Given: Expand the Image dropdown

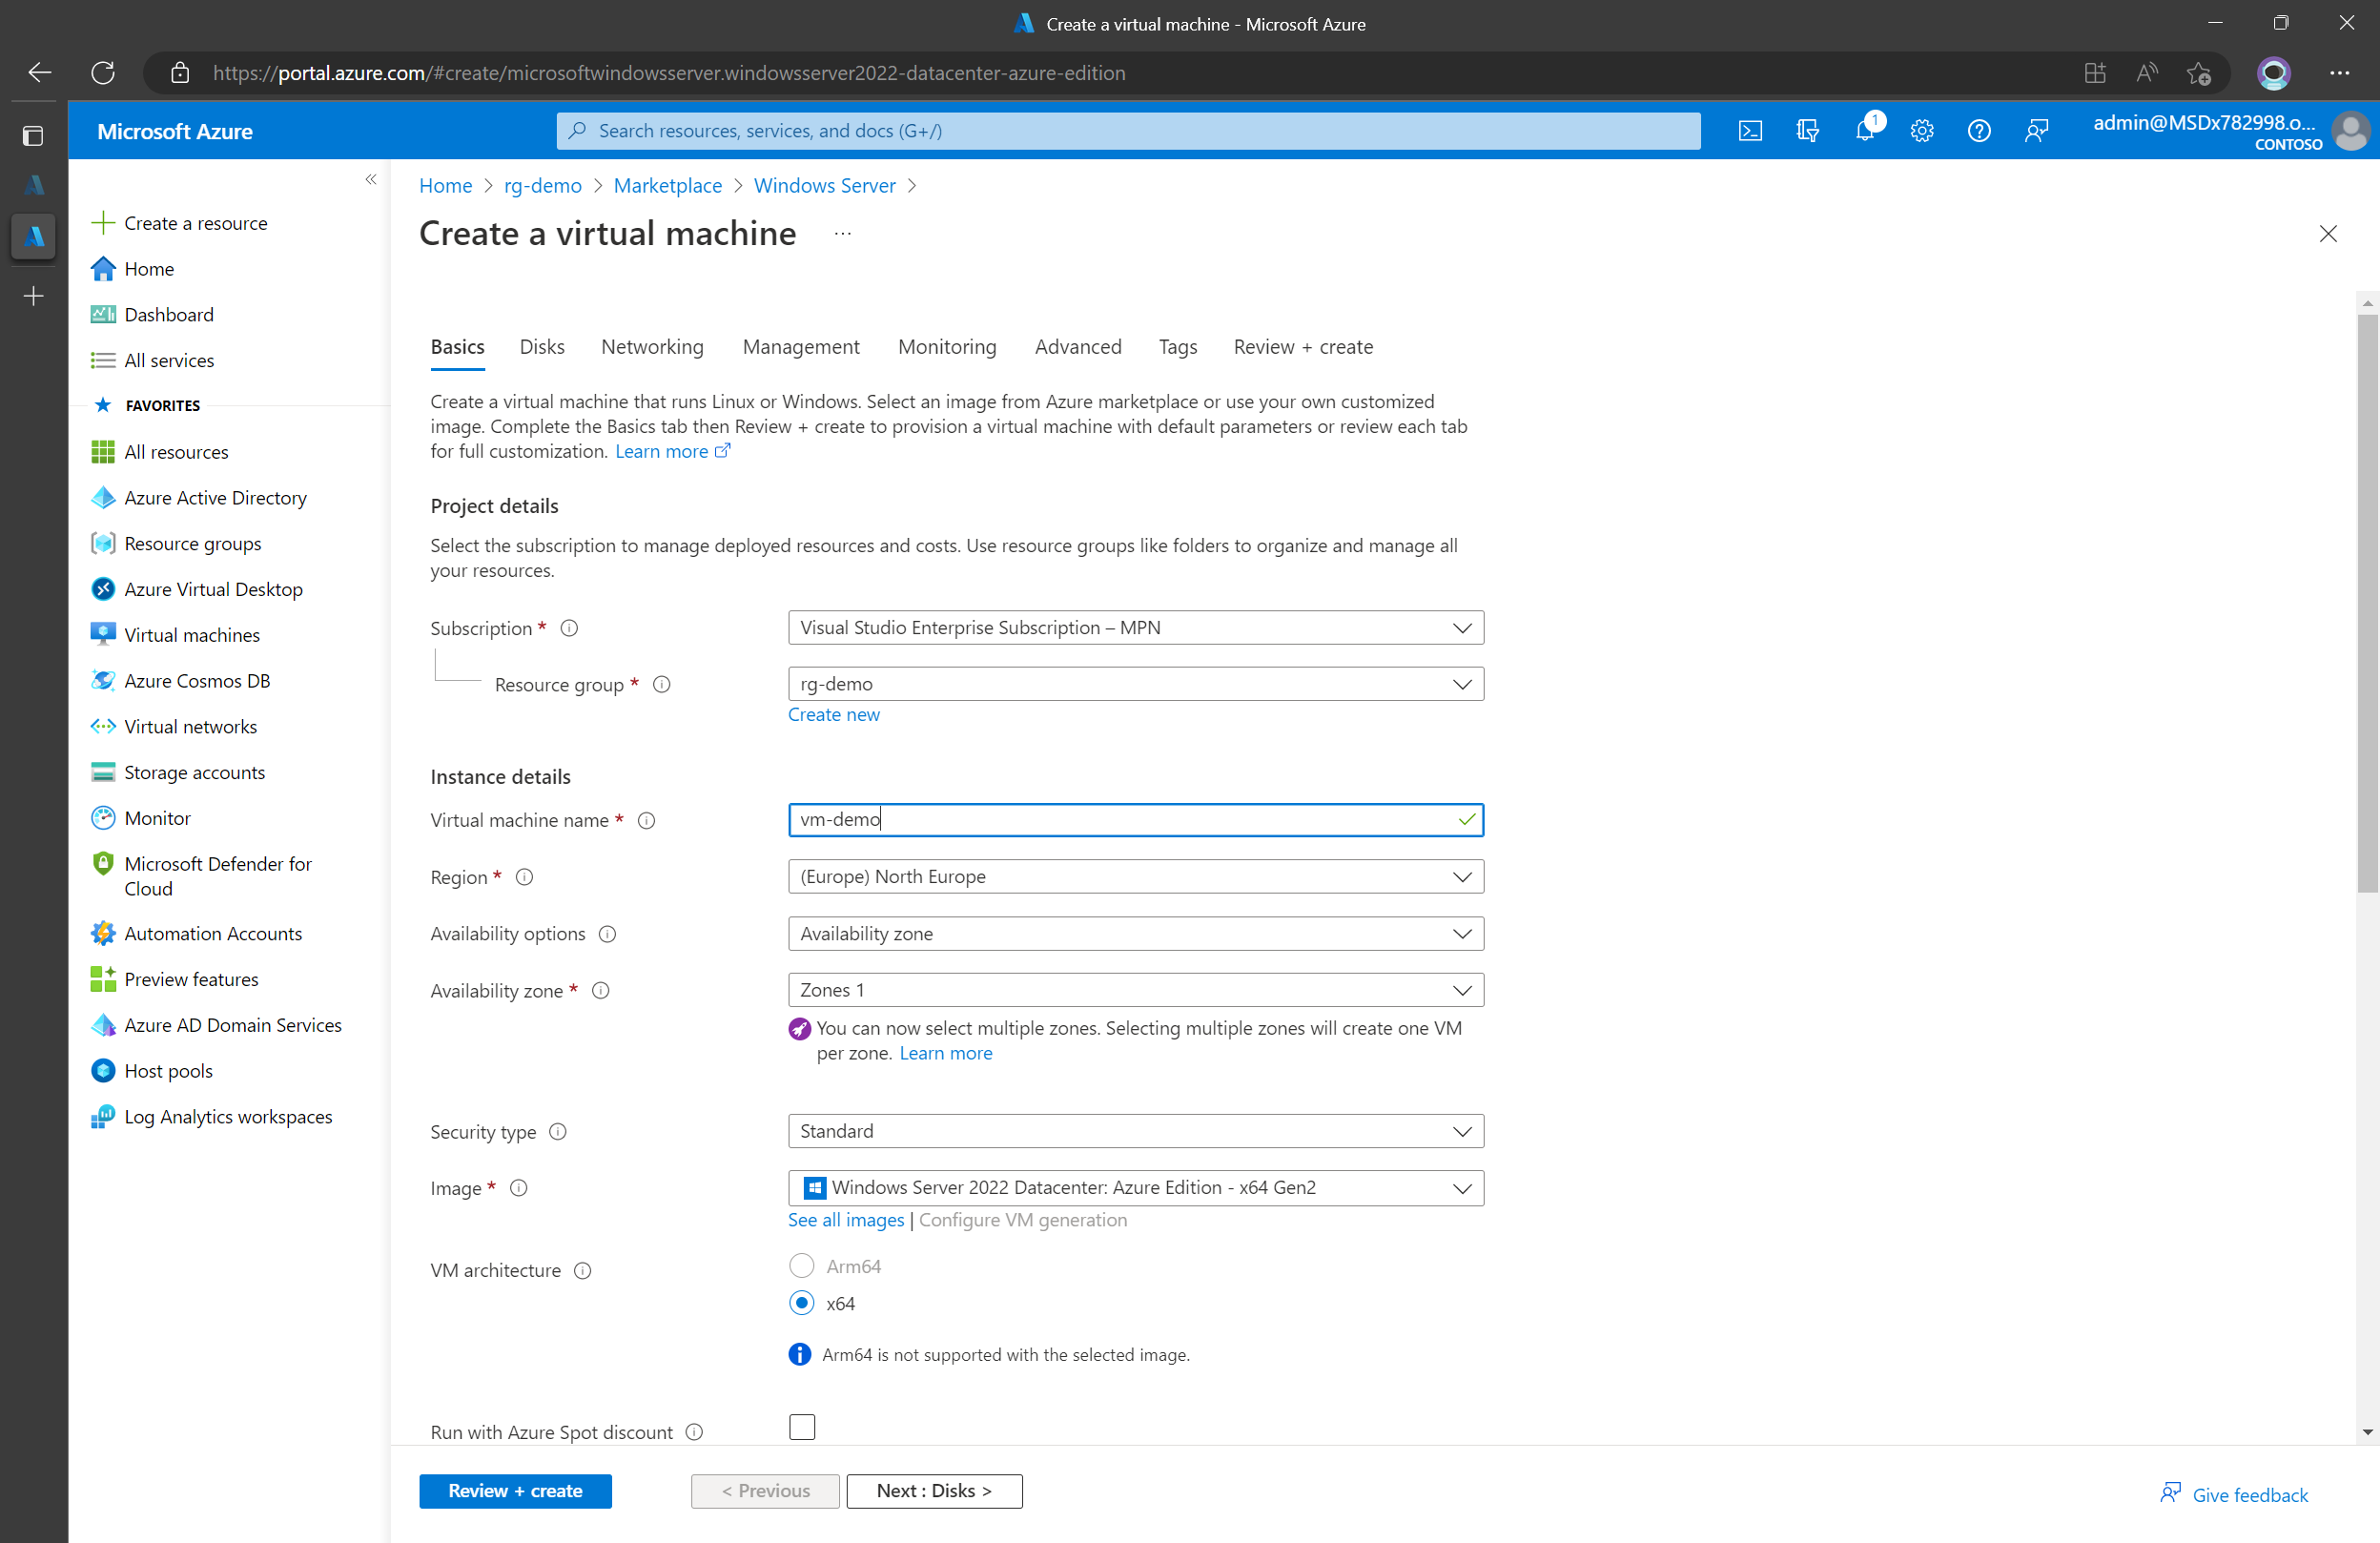Looking at the screenshot, I should pyautogui.click(x=1135, y=1187).
